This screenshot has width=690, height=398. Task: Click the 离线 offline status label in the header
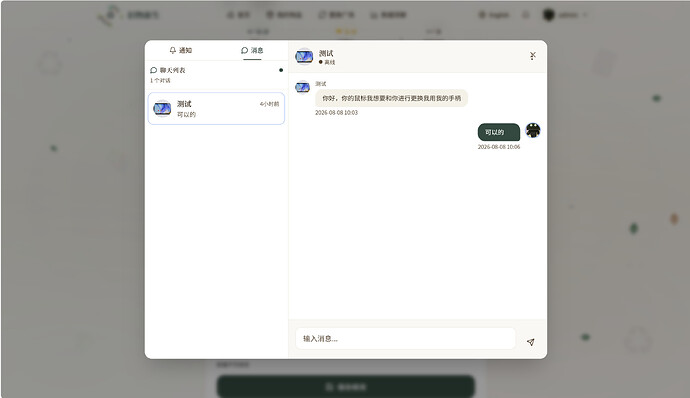(330, 63)
